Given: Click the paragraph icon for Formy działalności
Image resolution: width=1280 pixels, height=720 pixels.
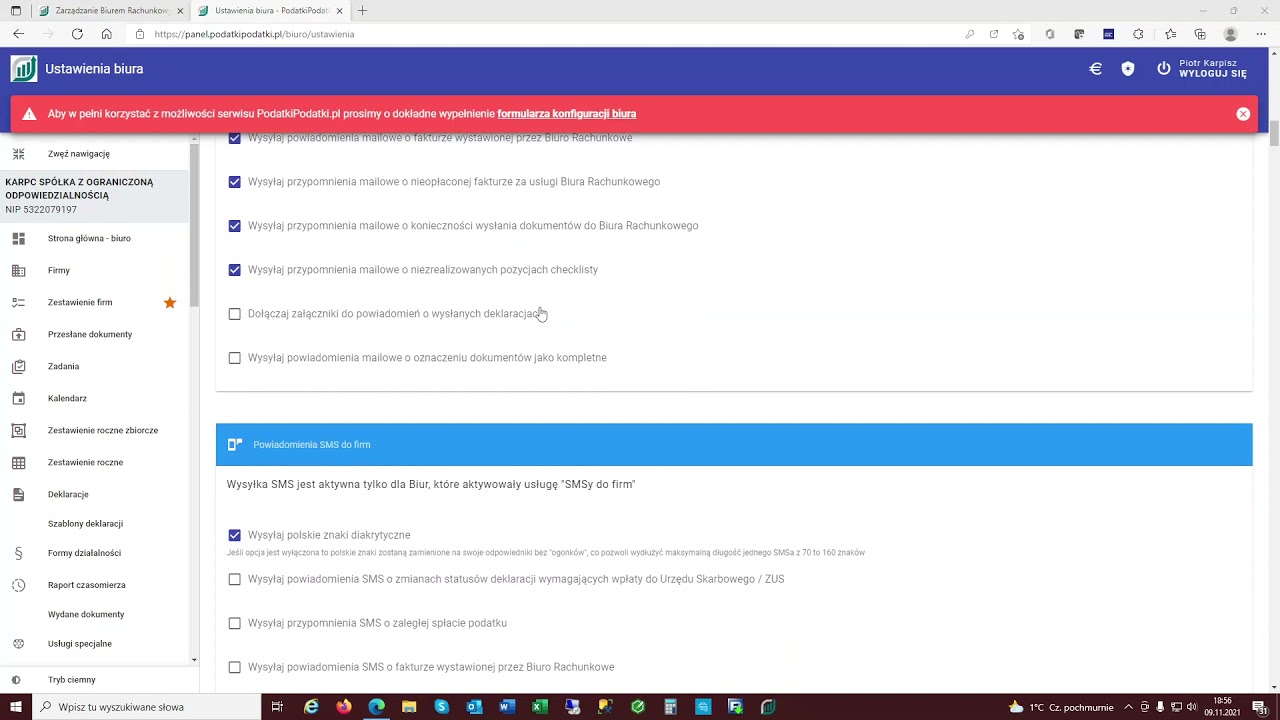Looking at the screenshot, I should point(18,553).
